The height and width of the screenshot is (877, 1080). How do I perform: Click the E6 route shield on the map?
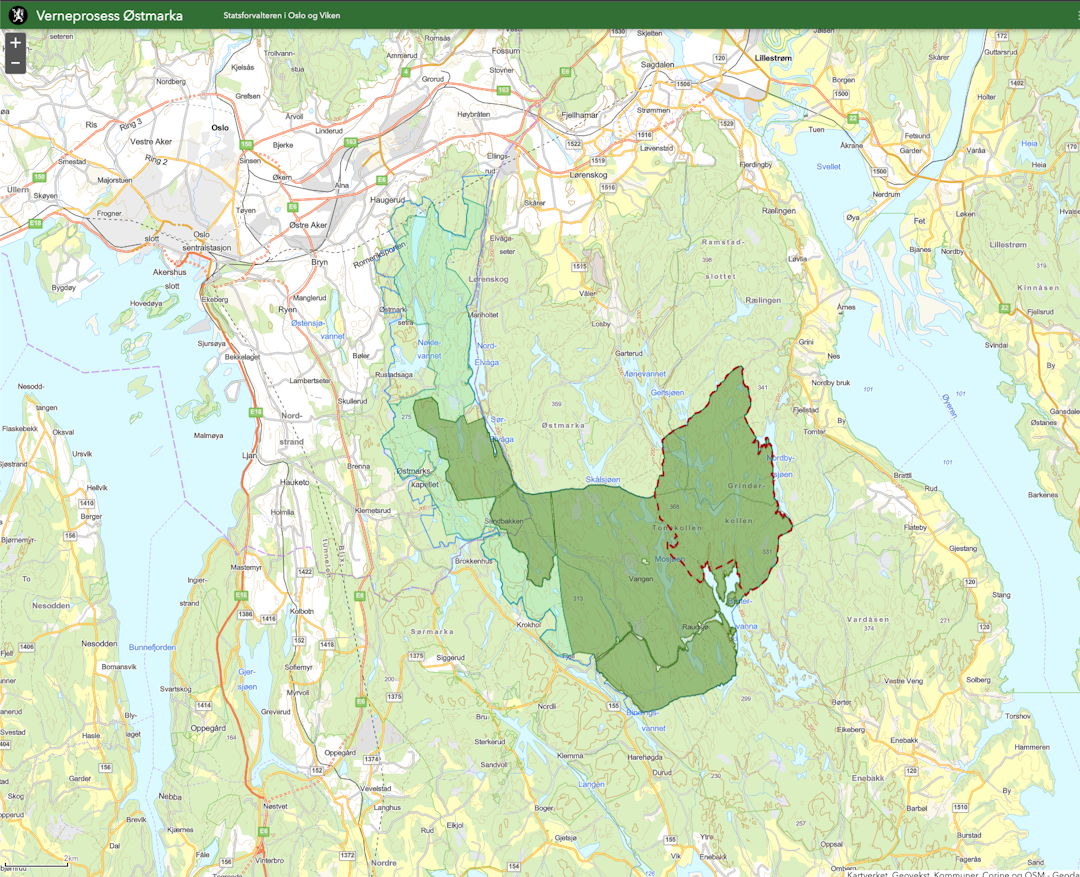[x=292, y=207]
